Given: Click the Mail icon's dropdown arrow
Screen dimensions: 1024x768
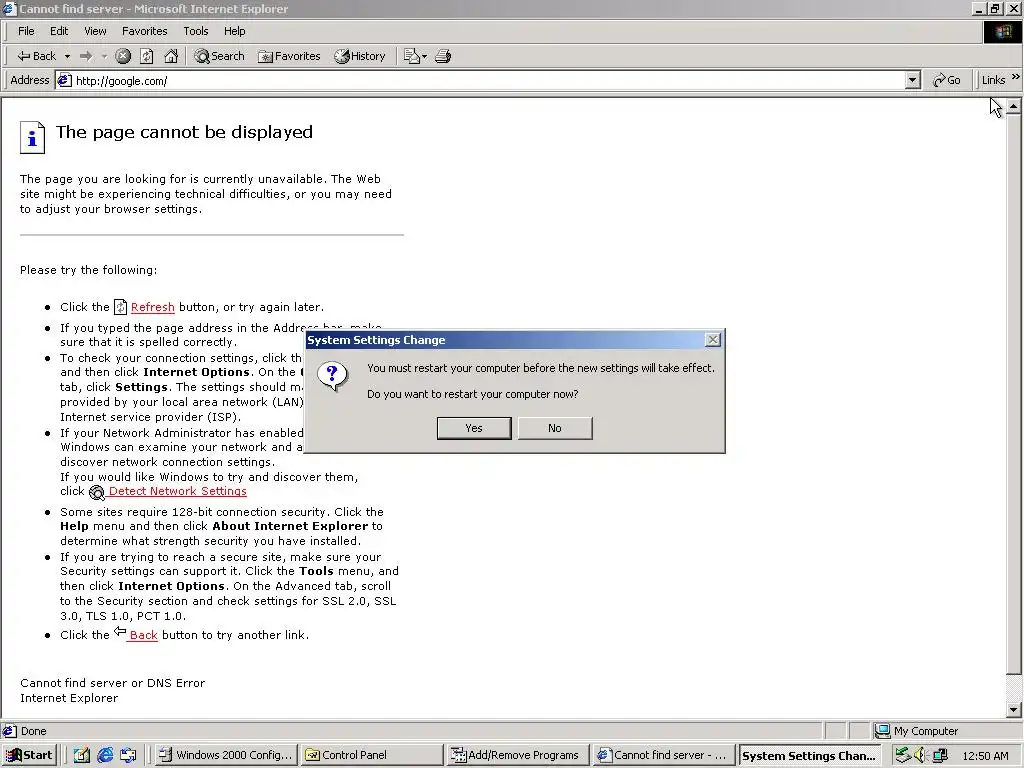Looking at the screenshot, I should (x=424, y=56).
